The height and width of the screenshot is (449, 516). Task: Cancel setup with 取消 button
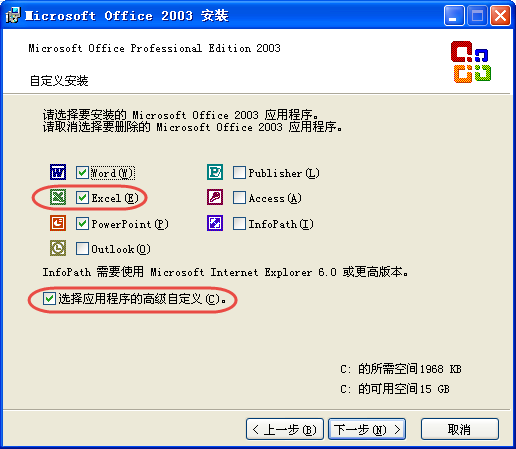pyautogui.click(x=460, y=429)
